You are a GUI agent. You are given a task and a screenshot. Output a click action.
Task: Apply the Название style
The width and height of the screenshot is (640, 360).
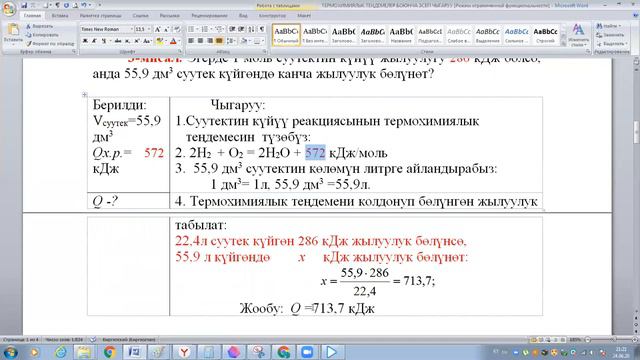pos(401,35)
